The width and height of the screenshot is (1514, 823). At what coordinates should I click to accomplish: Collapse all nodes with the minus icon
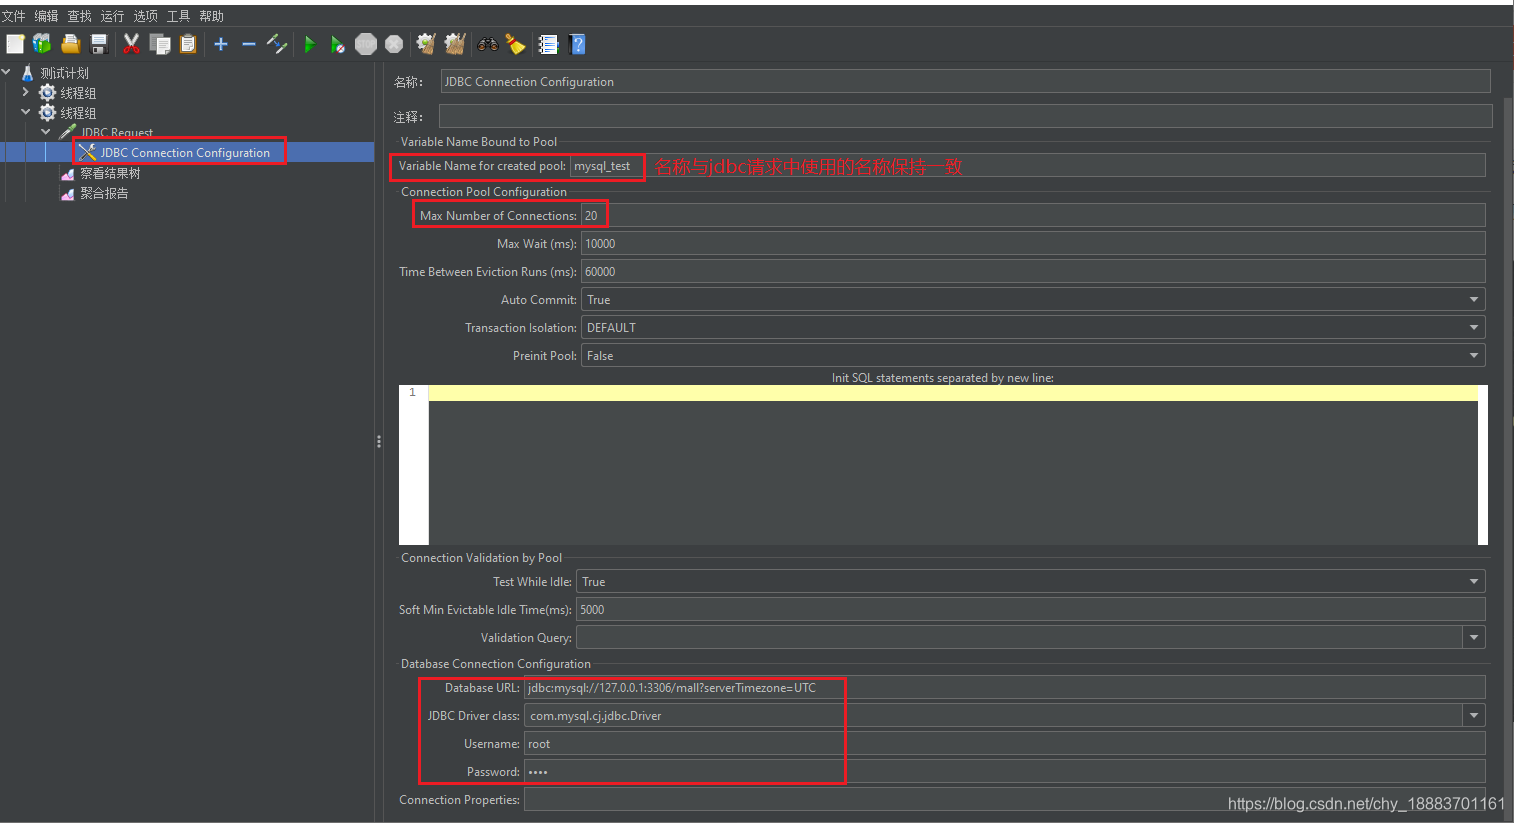[x=249, y=44]
